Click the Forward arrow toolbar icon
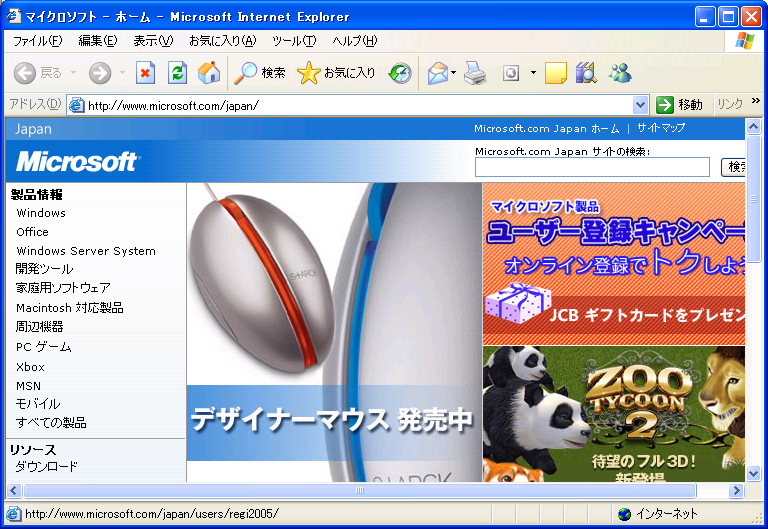This screenshot has width=768, height=529. [x=99, y=73]
